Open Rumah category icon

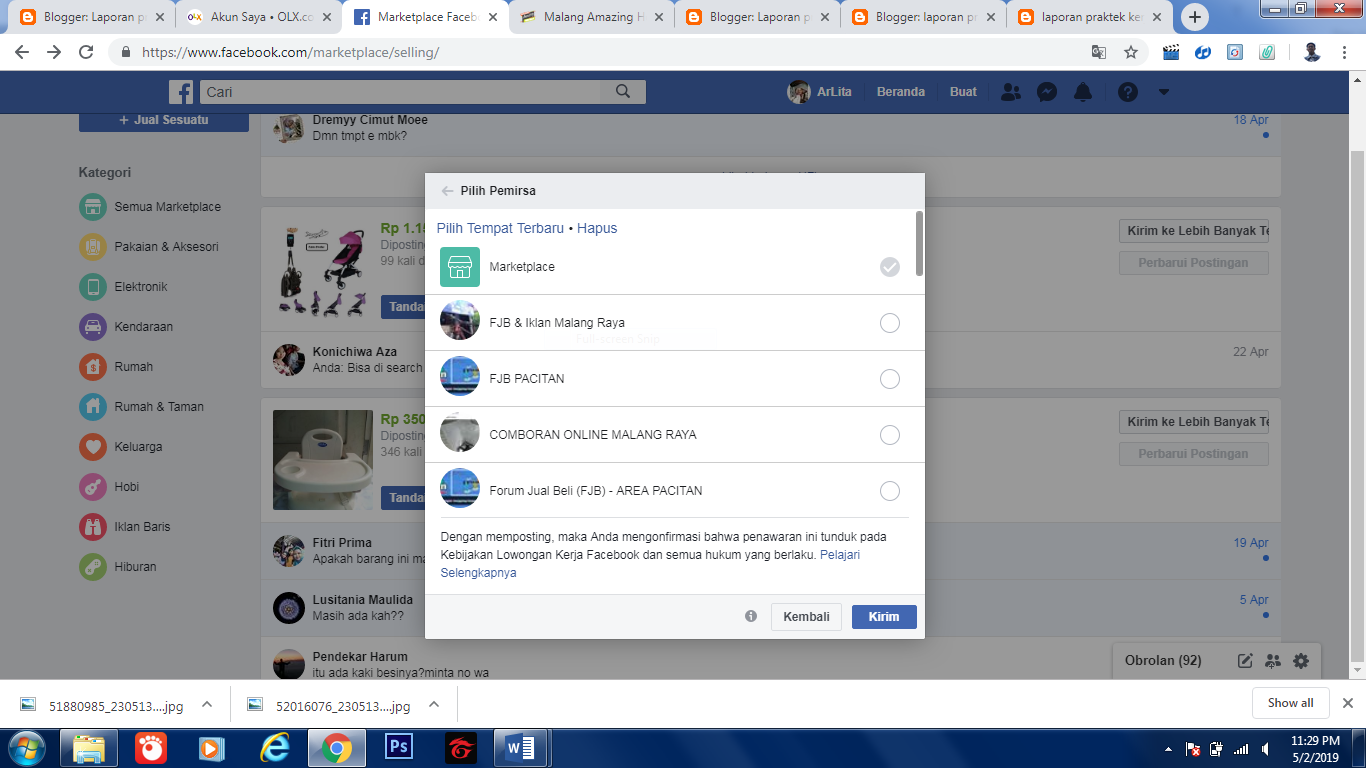tap(92, 367)
